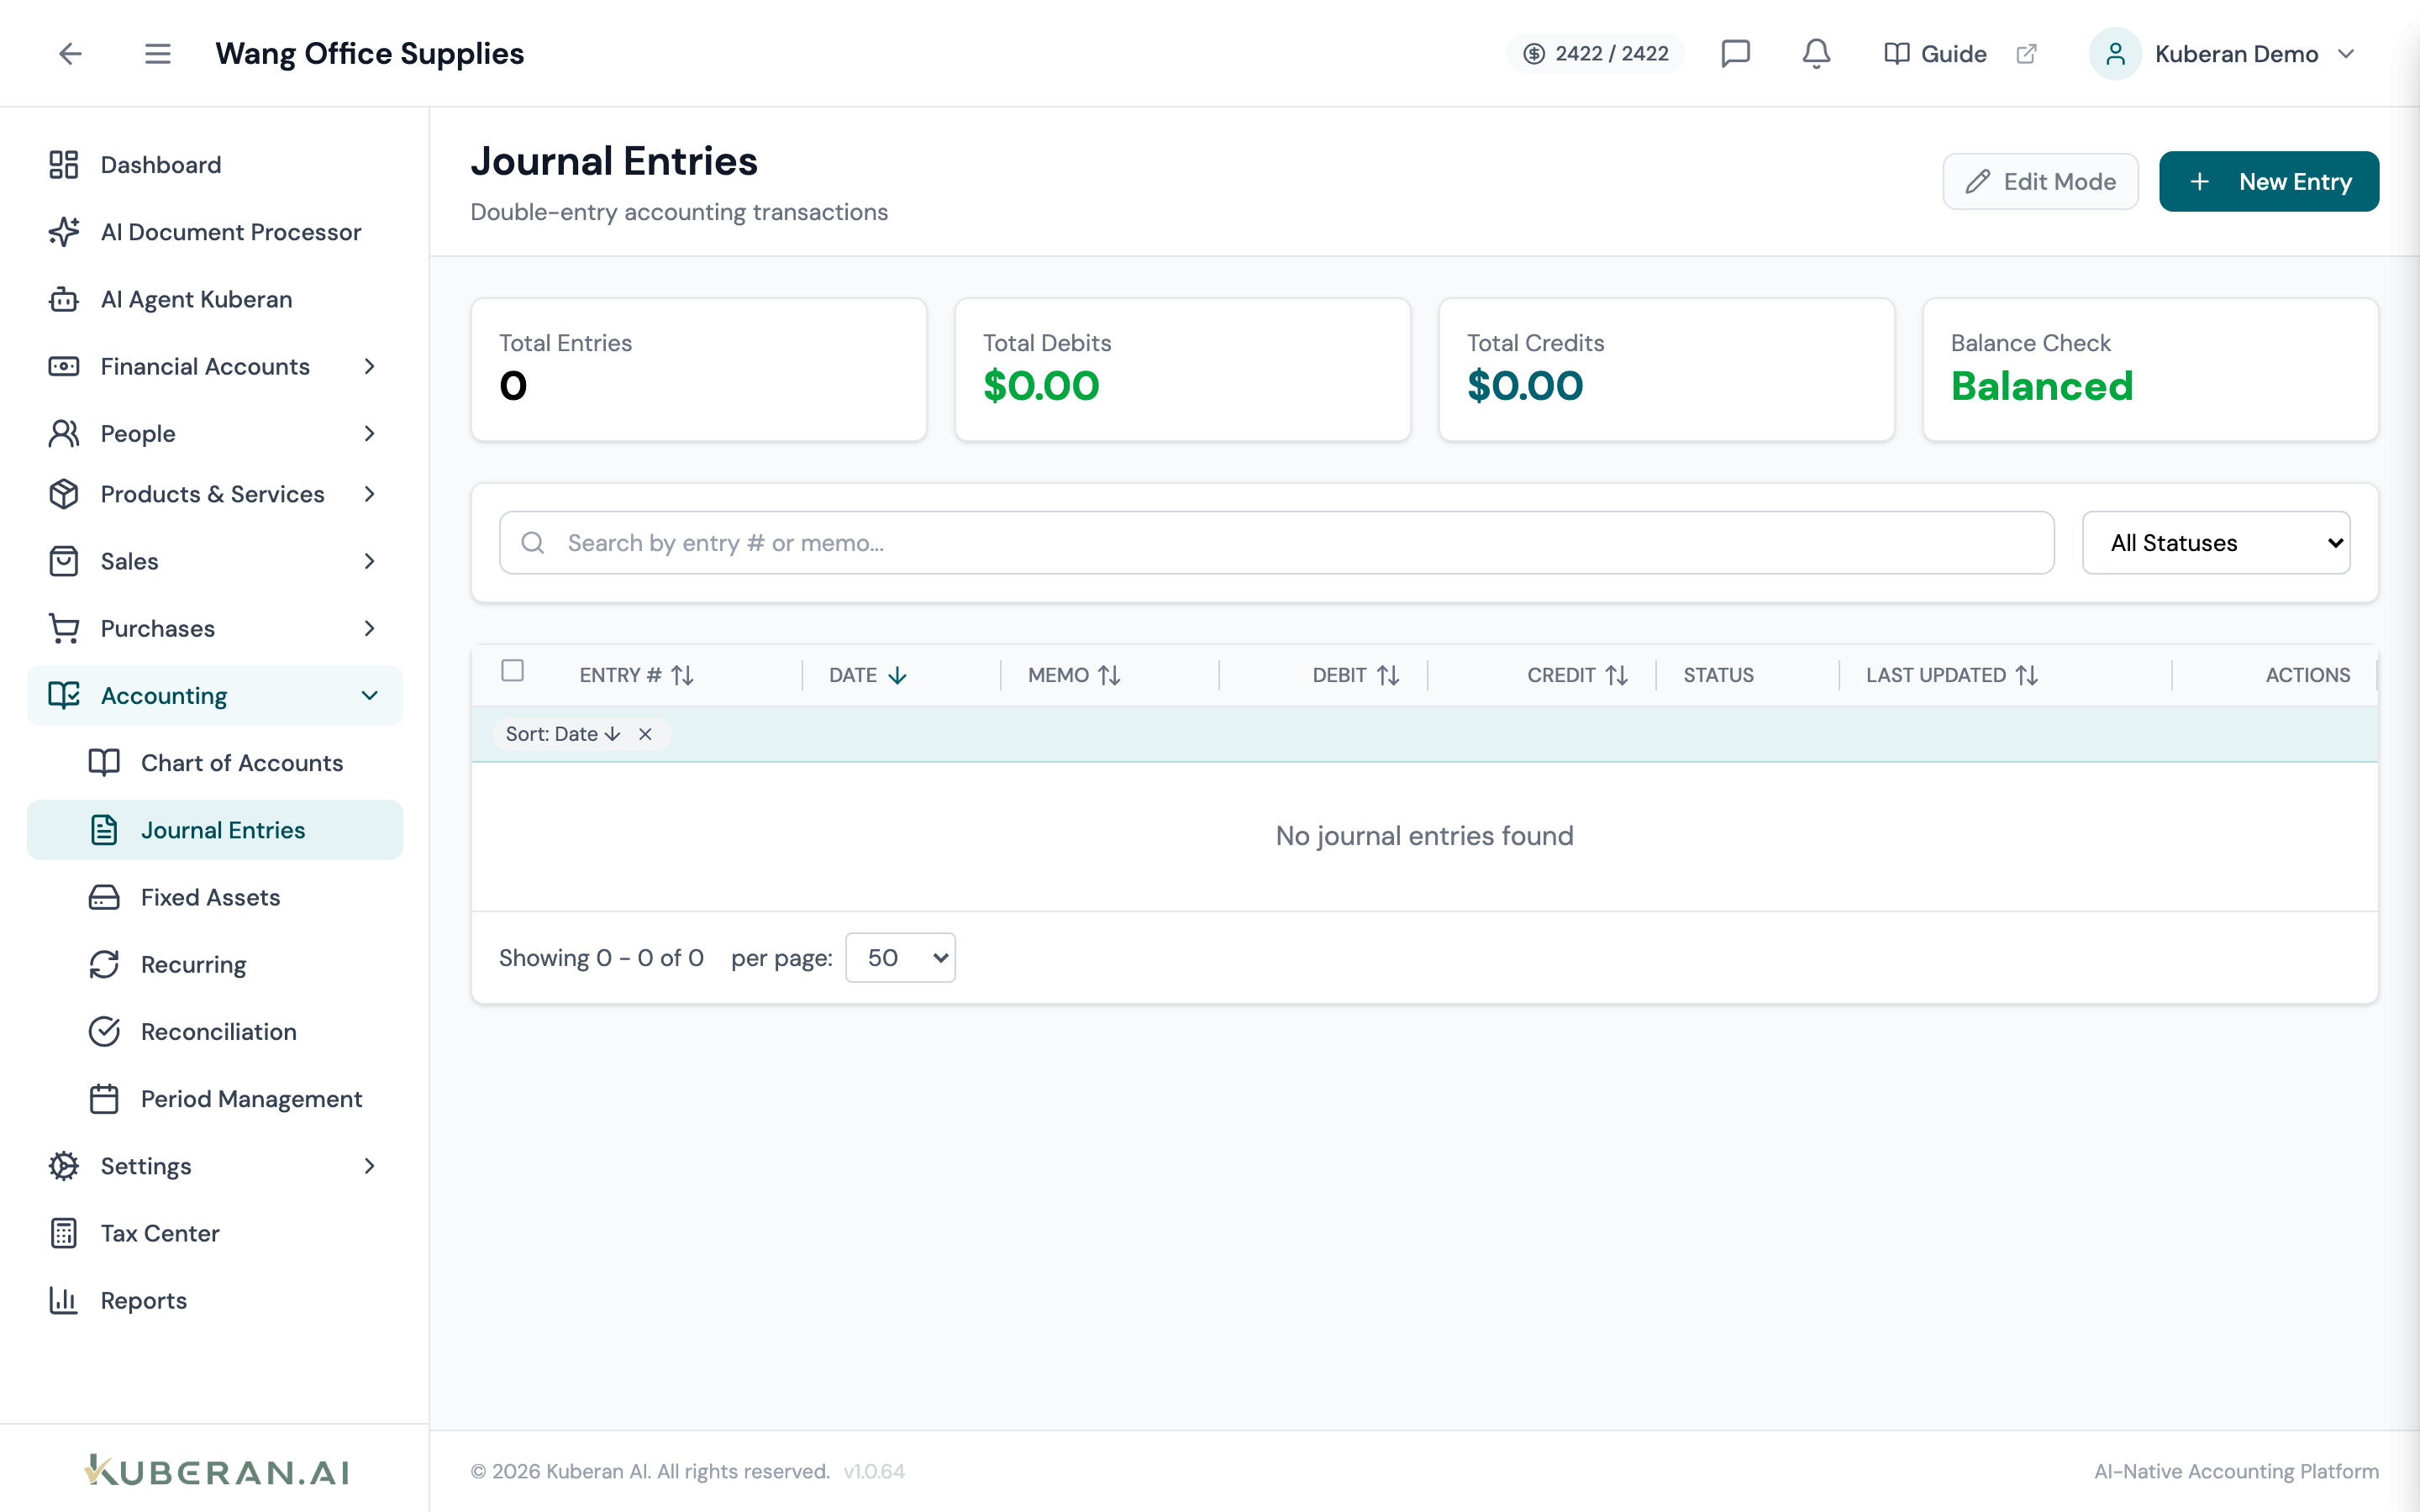Expand the Sales section chevron

[370, 561]
